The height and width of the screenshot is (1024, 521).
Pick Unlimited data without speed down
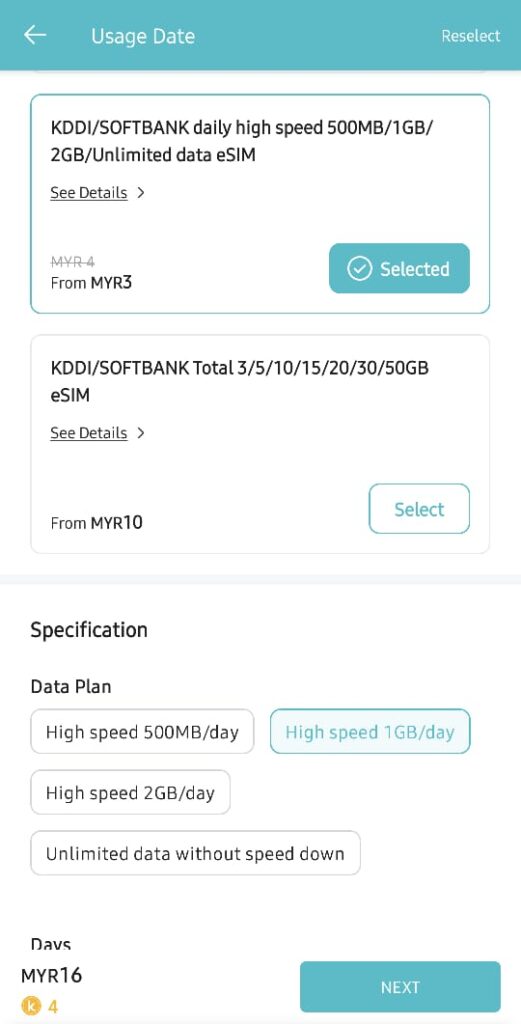pyautogui.click(x=195, y=853)
